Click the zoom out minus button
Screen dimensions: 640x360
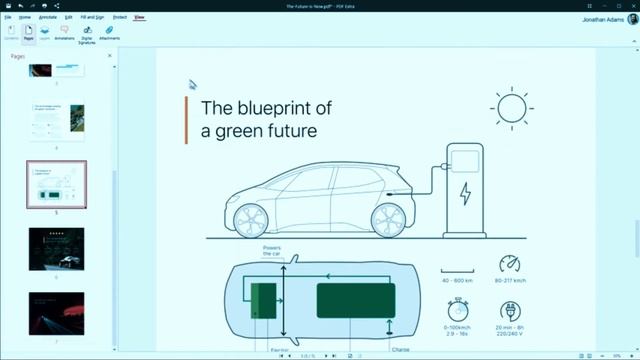tap(602, 356)
